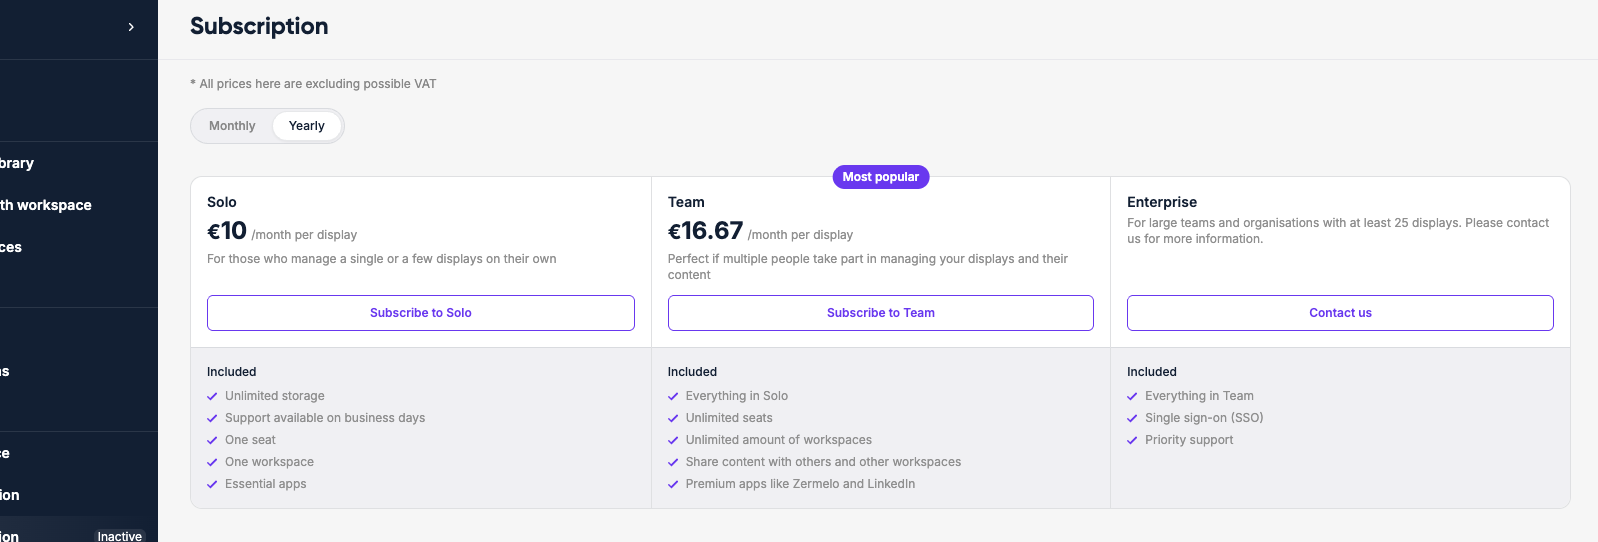1598x542 pixels.
Task: Switch billing to Monthly
Action: pyautogui.click(x=232, y=126)
